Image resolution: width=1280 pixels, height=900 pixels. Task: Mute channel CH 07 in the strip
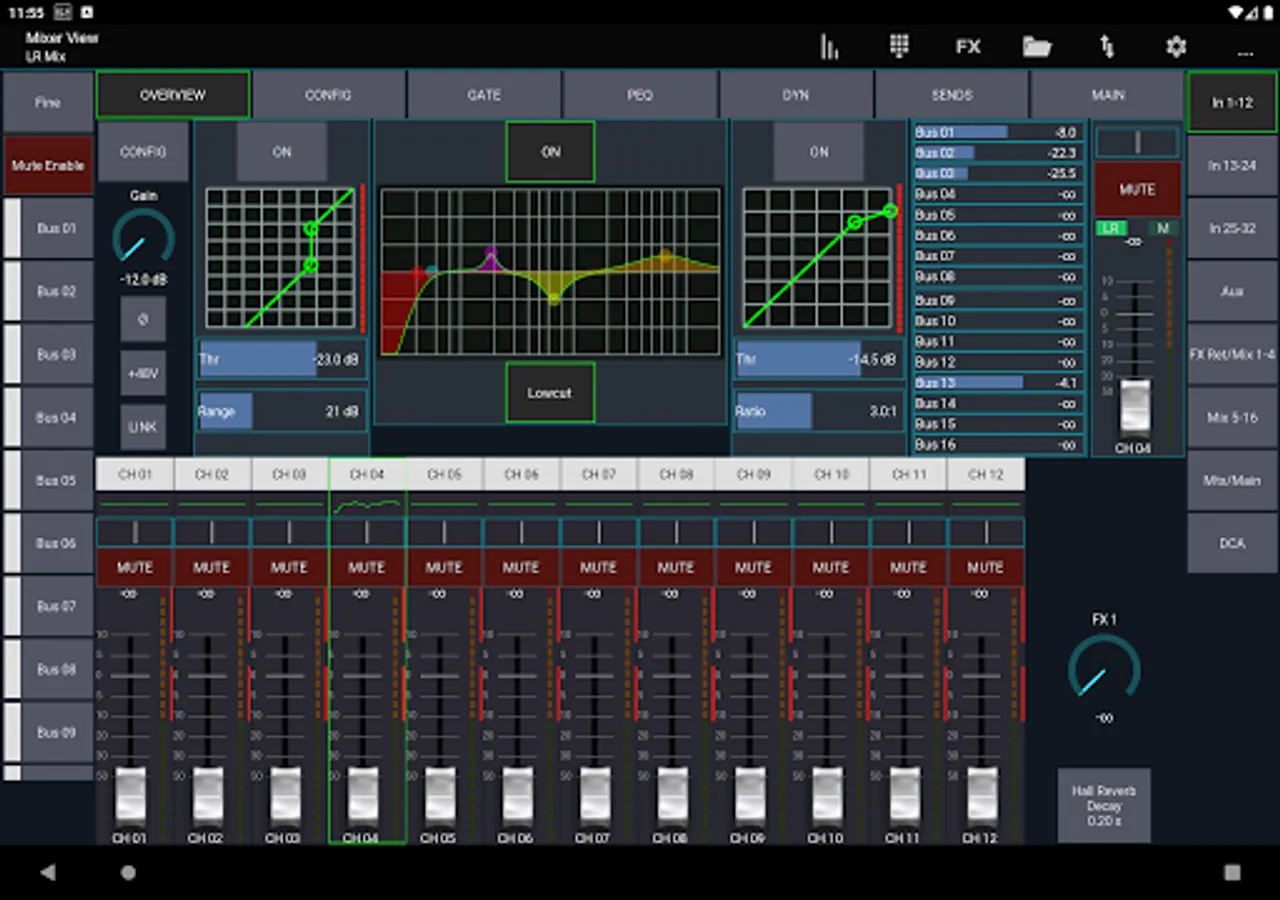click(x=598, y=567)
